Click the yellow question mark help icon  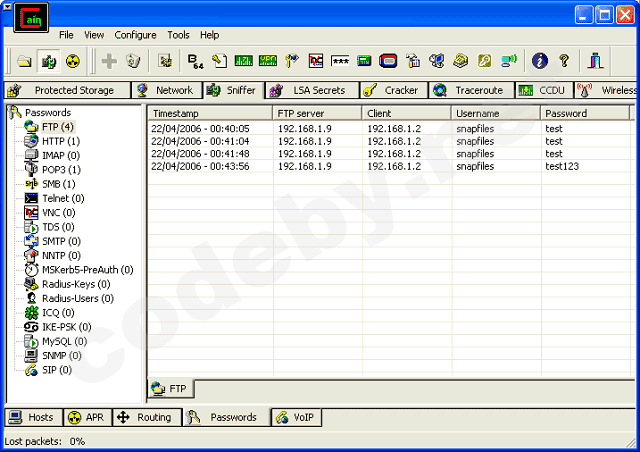563,61
